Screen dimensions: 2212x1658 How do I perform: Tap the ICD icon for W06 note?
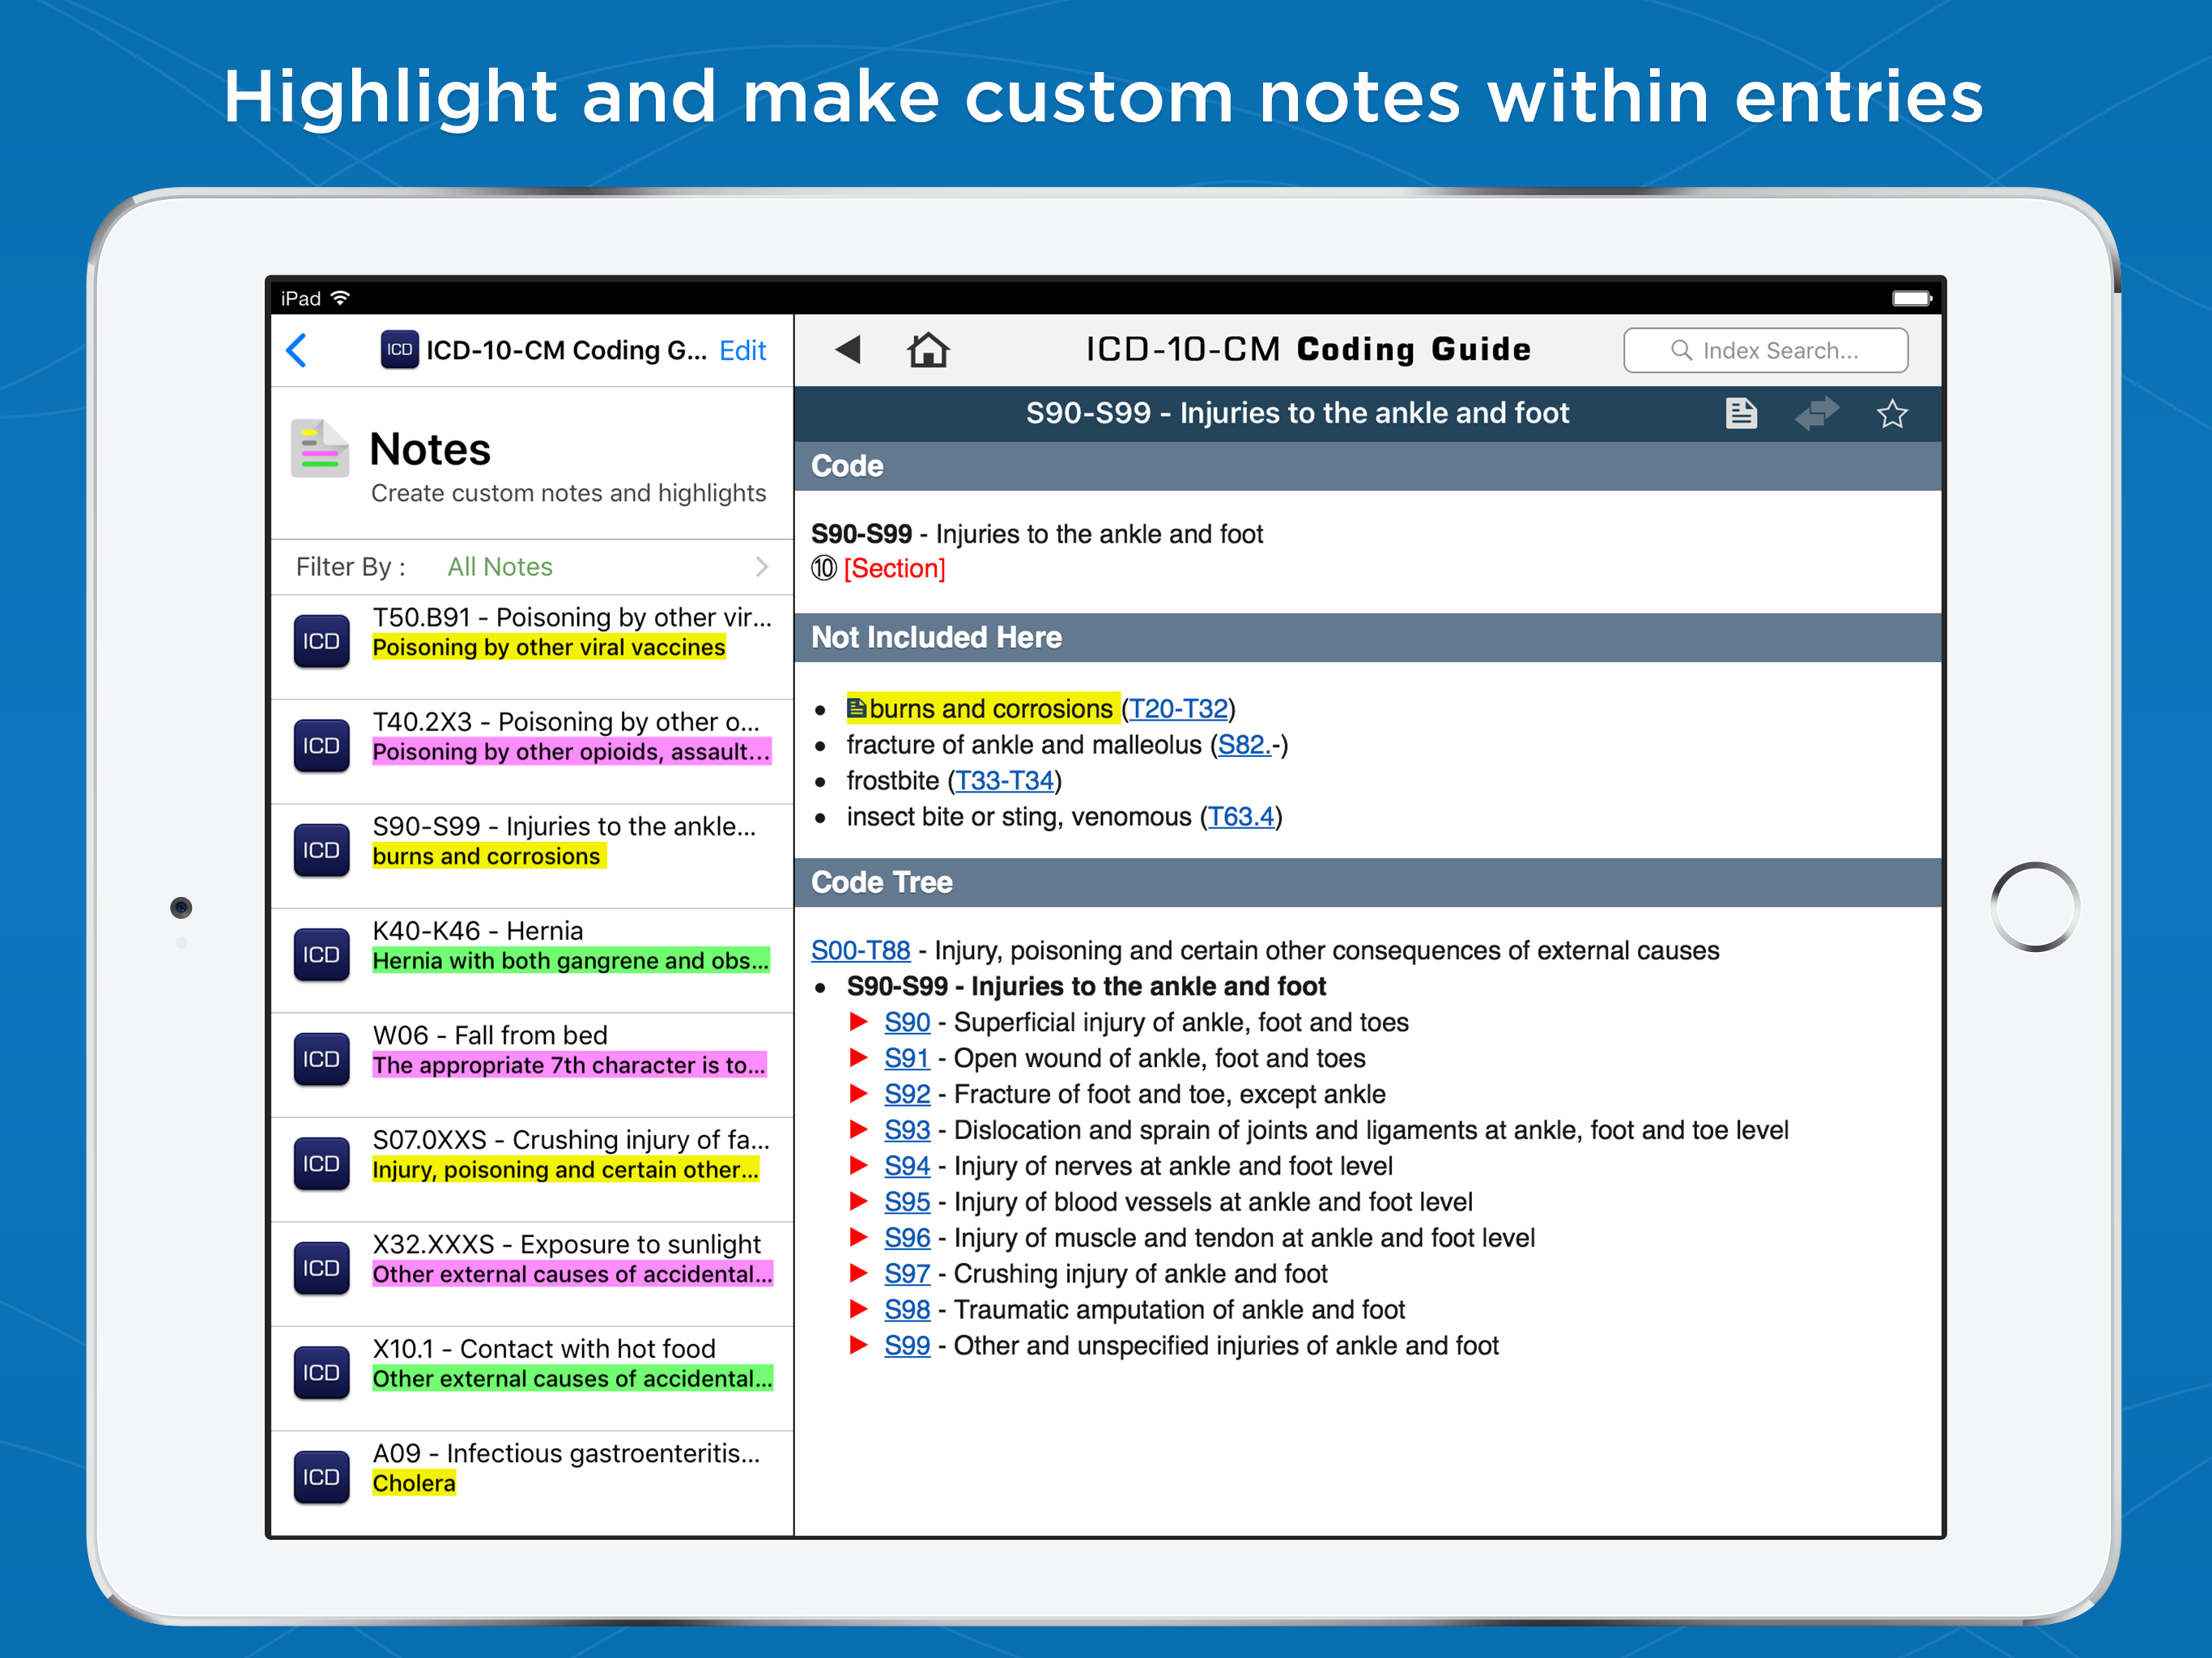pyautogui.click(x=321, y=1059)
